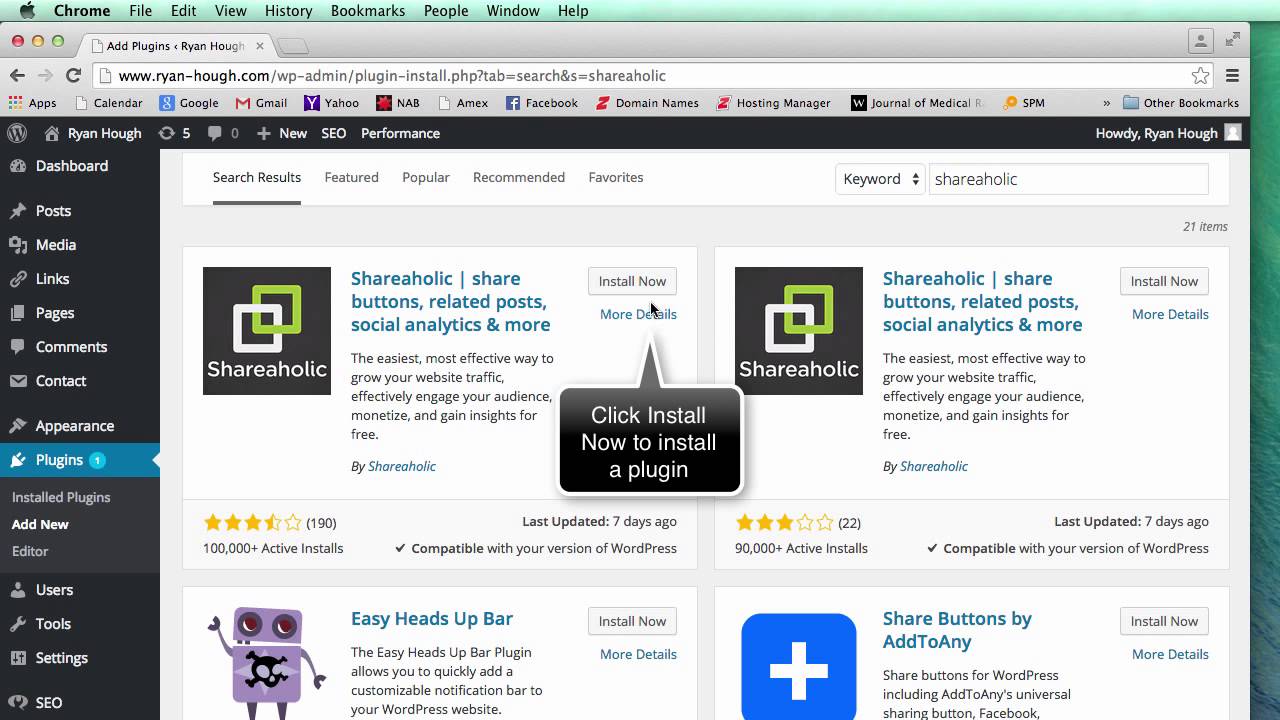
Task: Open Gmail bookmark
Action: (x=261, y=103)
